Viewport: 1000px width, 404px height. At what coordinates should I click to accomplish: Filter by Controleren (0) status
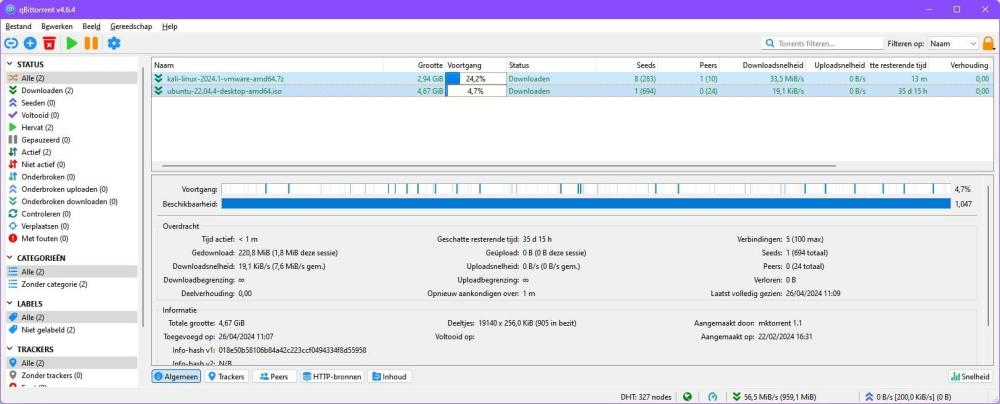click(x=71, y=214)
